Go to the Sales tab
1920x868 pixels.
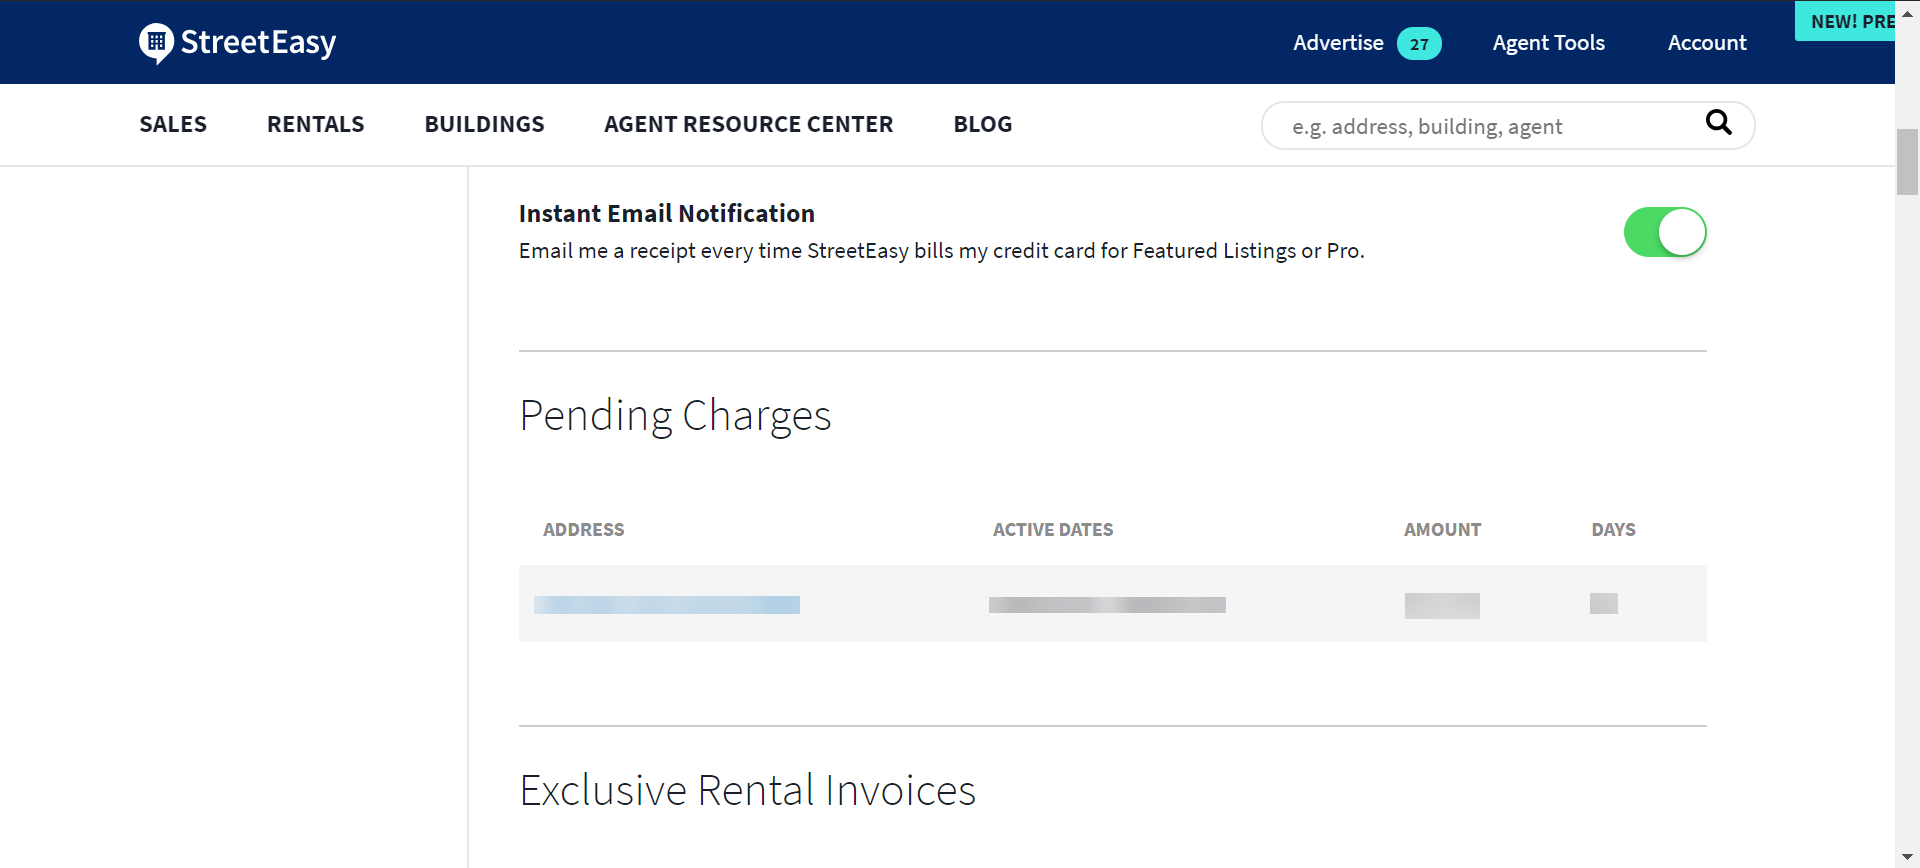[173, 124]
